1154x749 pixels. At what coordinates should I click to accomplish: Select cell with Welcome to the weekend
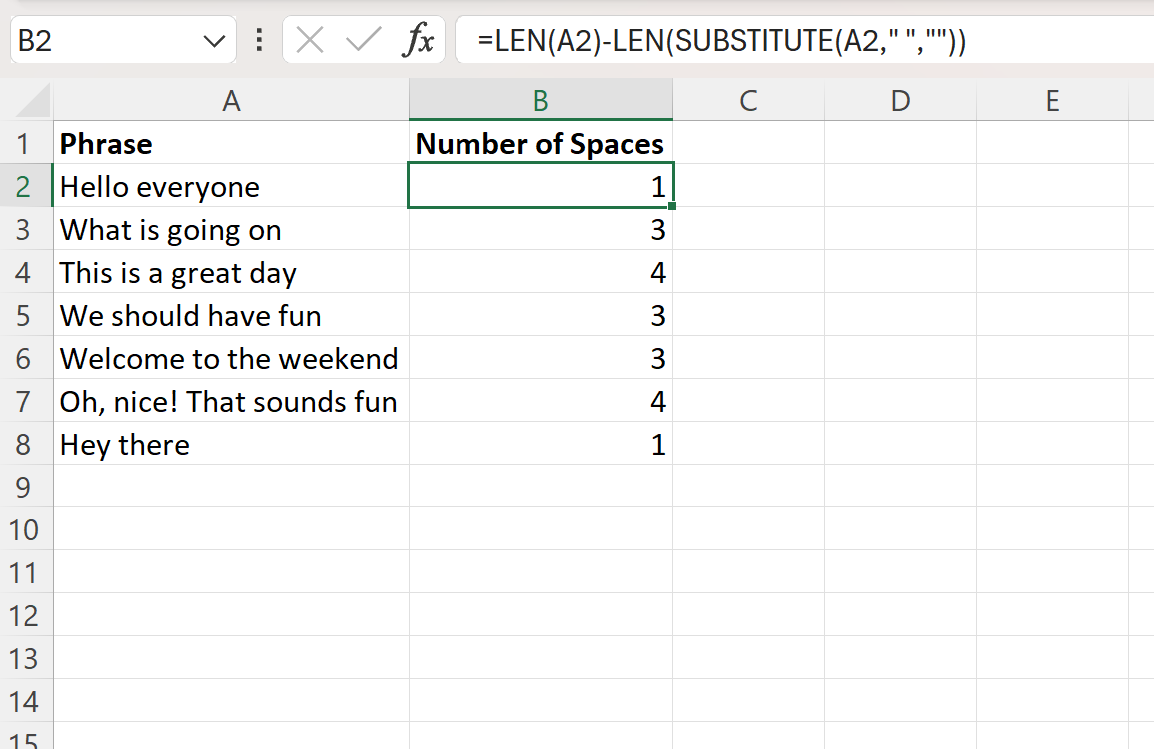[231, 358]
